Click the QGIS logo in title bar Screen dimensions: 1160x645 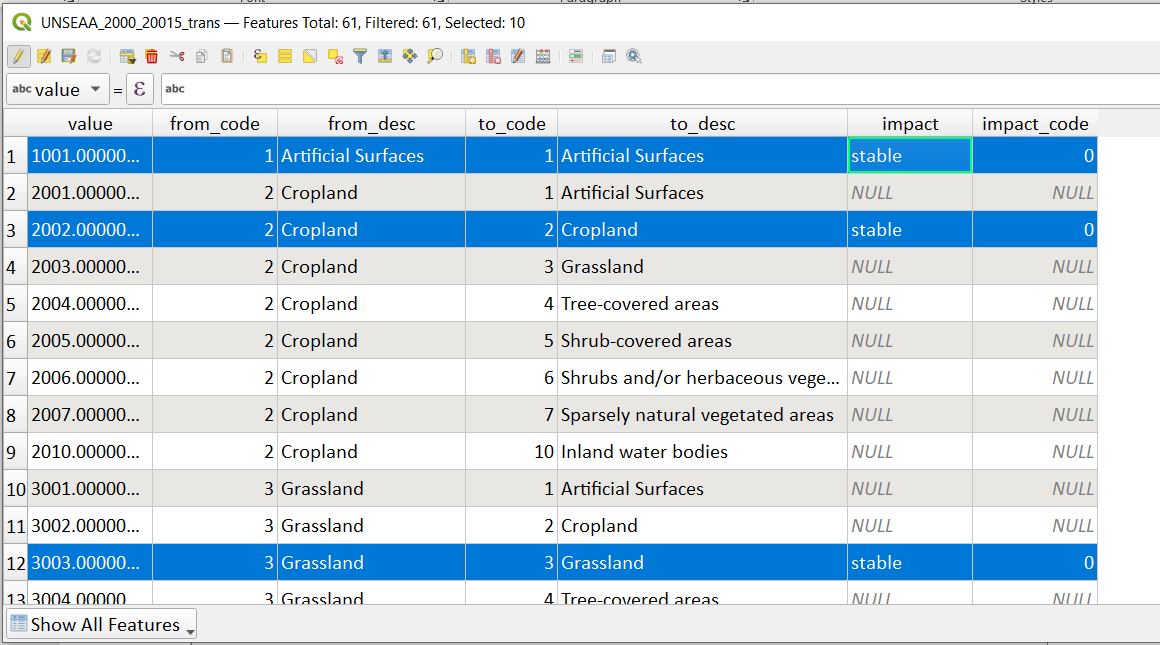click(x=22, y=22)
